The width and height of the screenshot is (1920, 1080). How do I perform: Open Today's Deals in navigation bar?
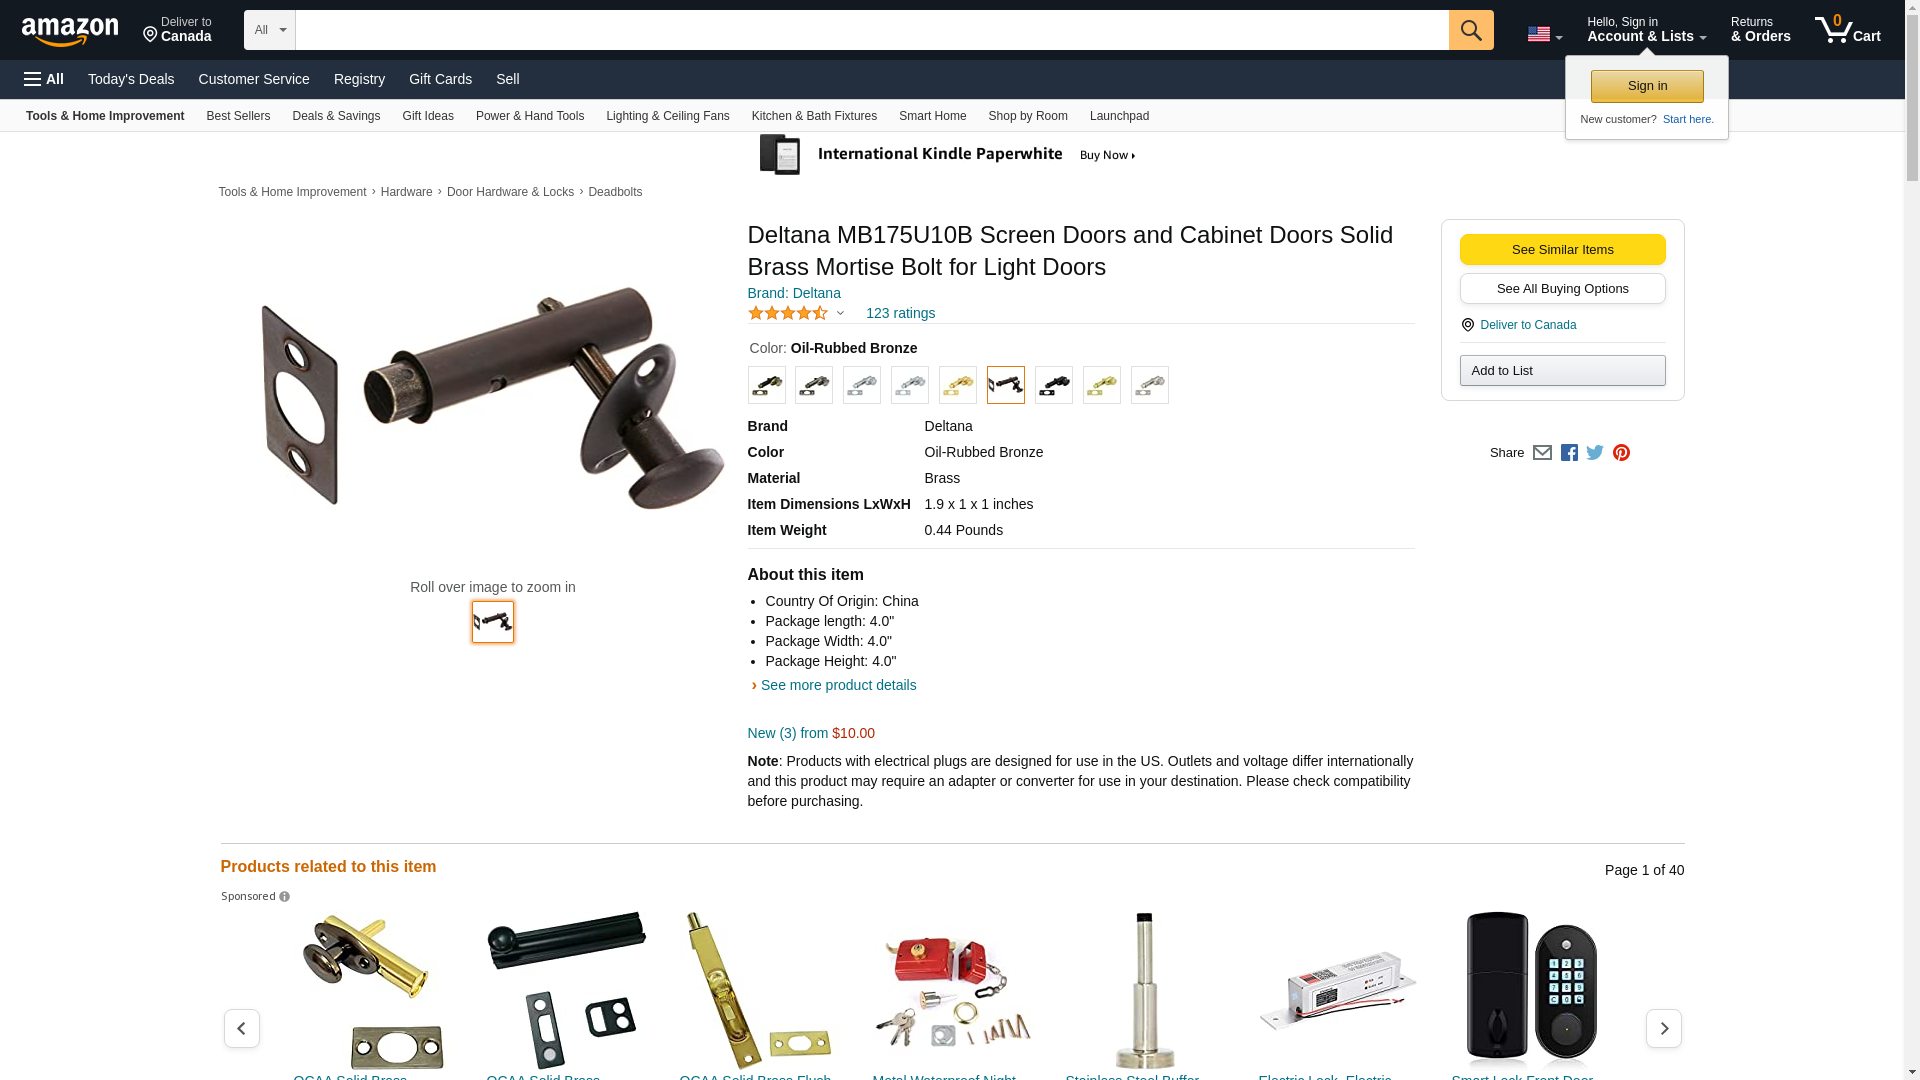131,79
